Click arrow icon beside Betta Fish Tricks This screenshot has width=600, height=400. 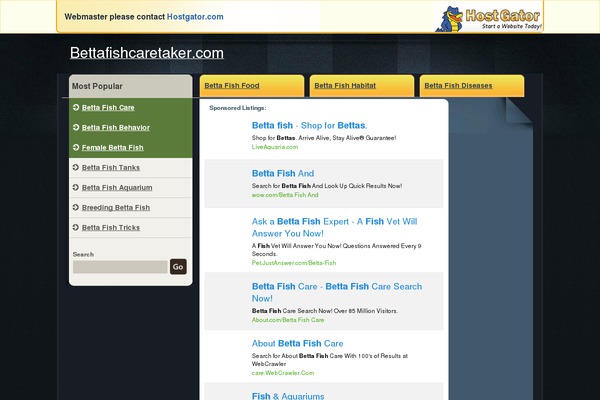pos(76,227)
